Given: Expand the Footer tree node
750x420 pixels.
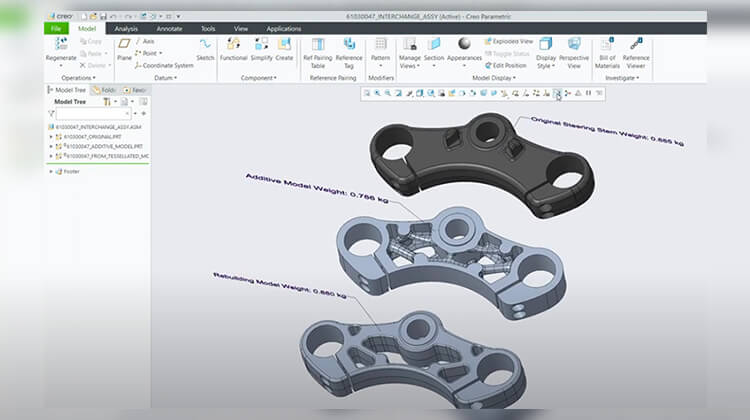Looking at the screenshot, I should pos(52,171).
